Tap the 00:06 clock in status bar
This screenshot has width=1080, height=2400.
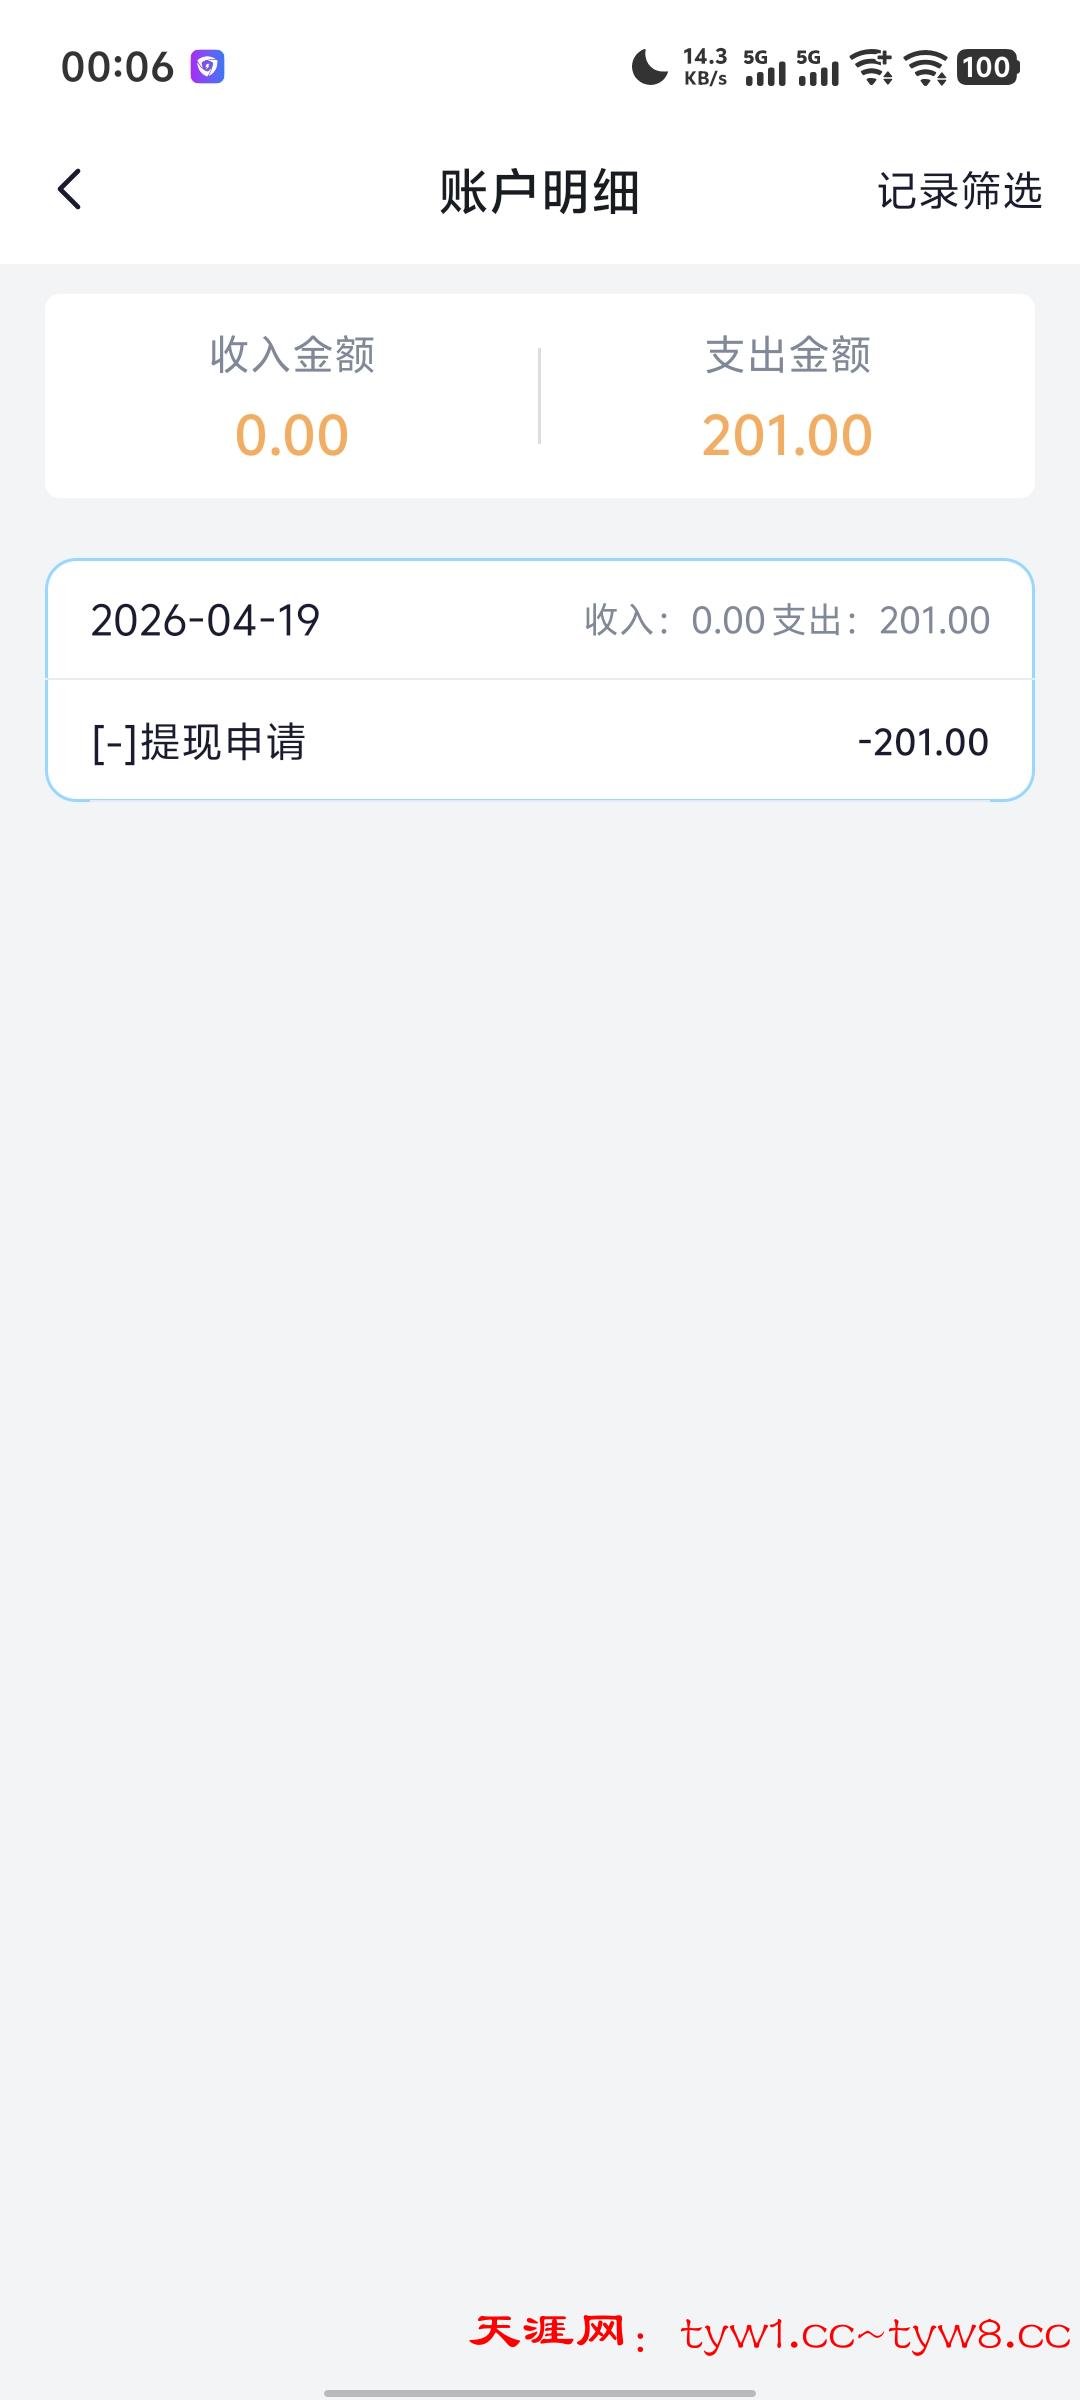(x=117, y=67)
